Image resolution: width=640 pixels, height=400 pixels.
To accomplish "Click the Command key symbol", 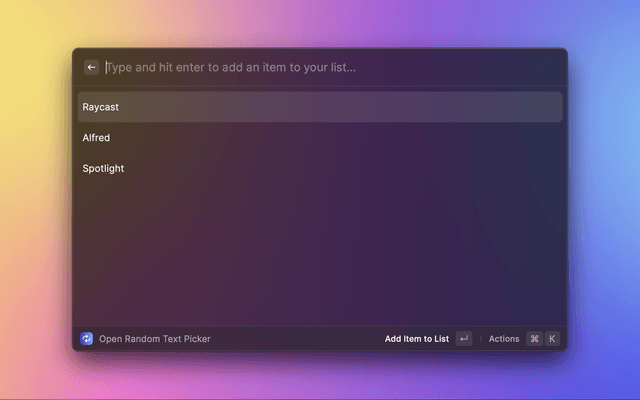I will (534, 339).
